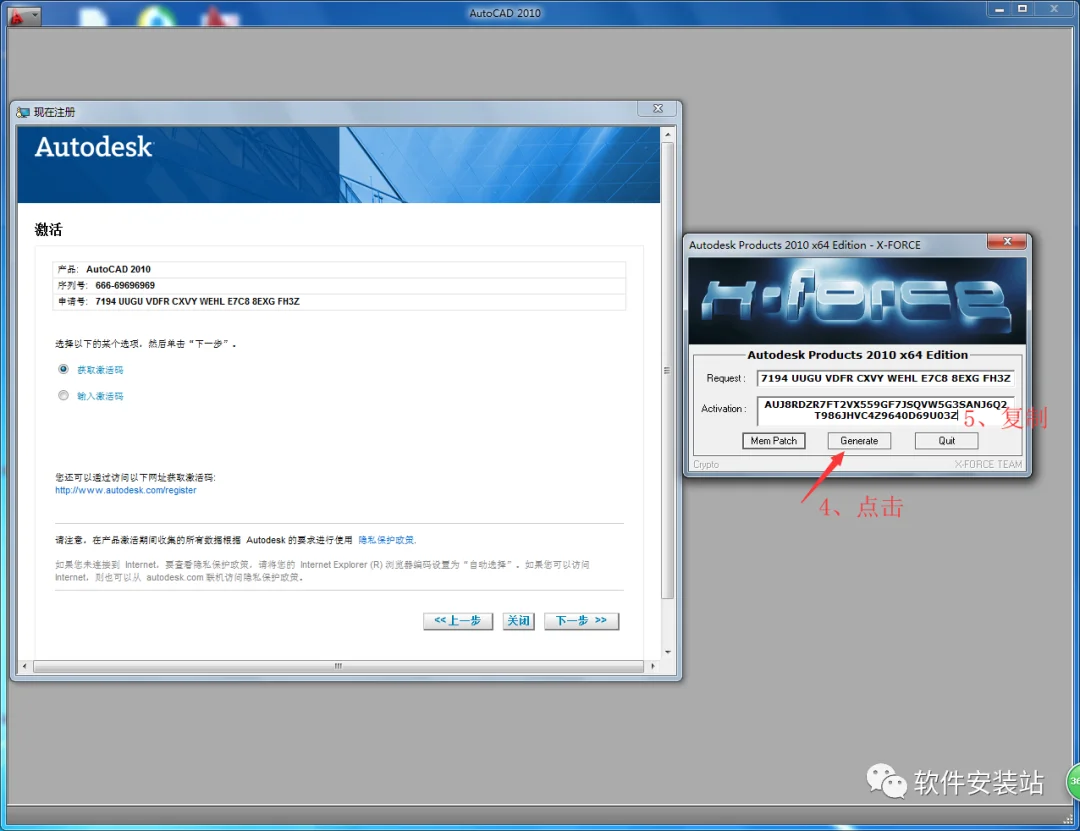The height and width of the screenshot is (831, 1080).
Task: Close the X-FORCE keygen window
Action: point(1006,241)
